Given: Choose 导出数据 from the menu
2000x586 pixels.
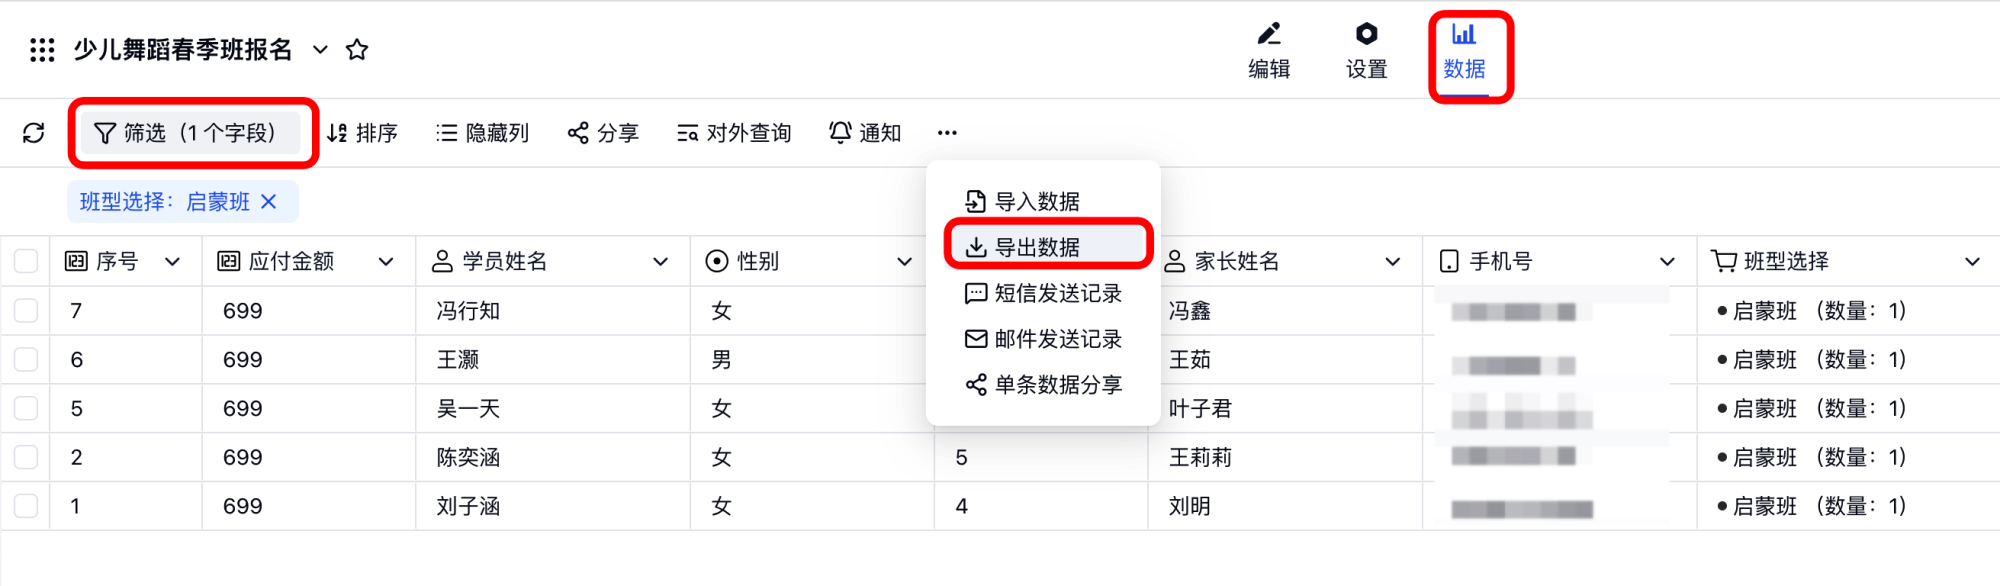Looking at the screenshot, I should coord(1037,247).
